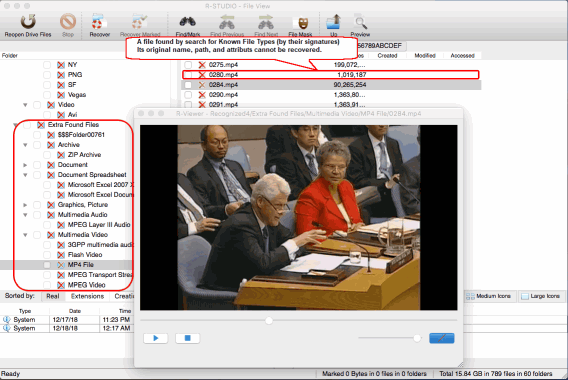Click the Preview magnifier icon
Screen dimensions: 568x380
[360, 22]
